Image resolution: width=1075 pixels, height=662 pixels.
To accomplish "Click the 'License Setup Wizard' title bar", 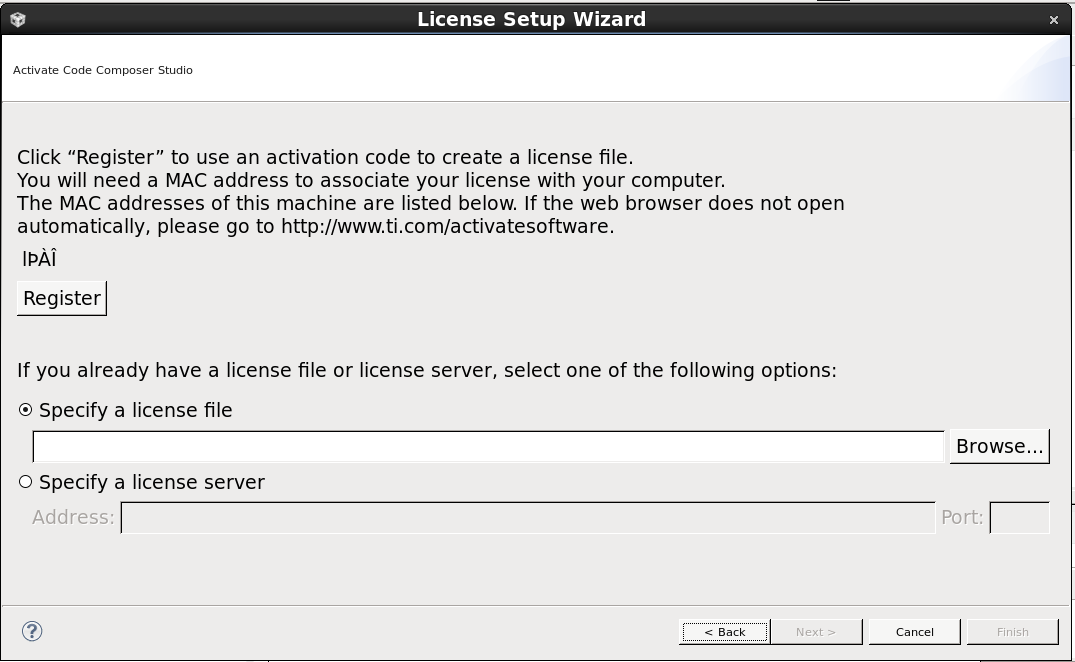I will tap(531, 19).
